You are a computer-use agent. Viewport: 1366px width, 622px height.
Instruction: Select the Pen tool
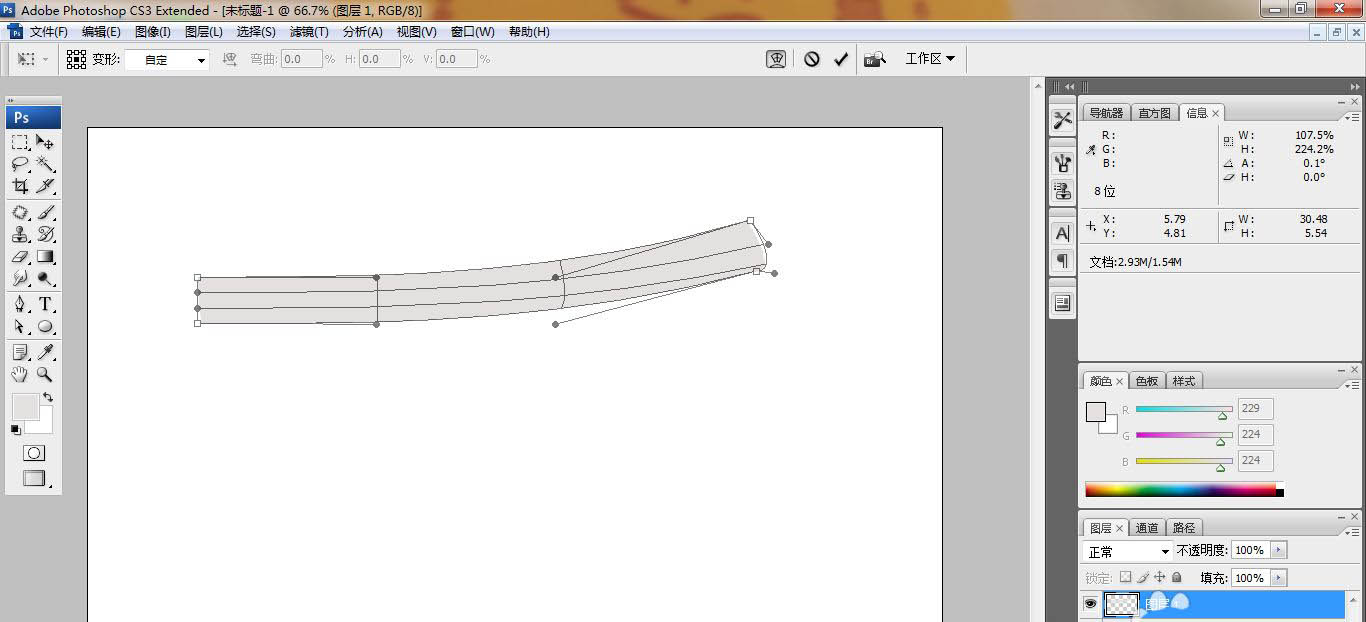click(20, 305)
